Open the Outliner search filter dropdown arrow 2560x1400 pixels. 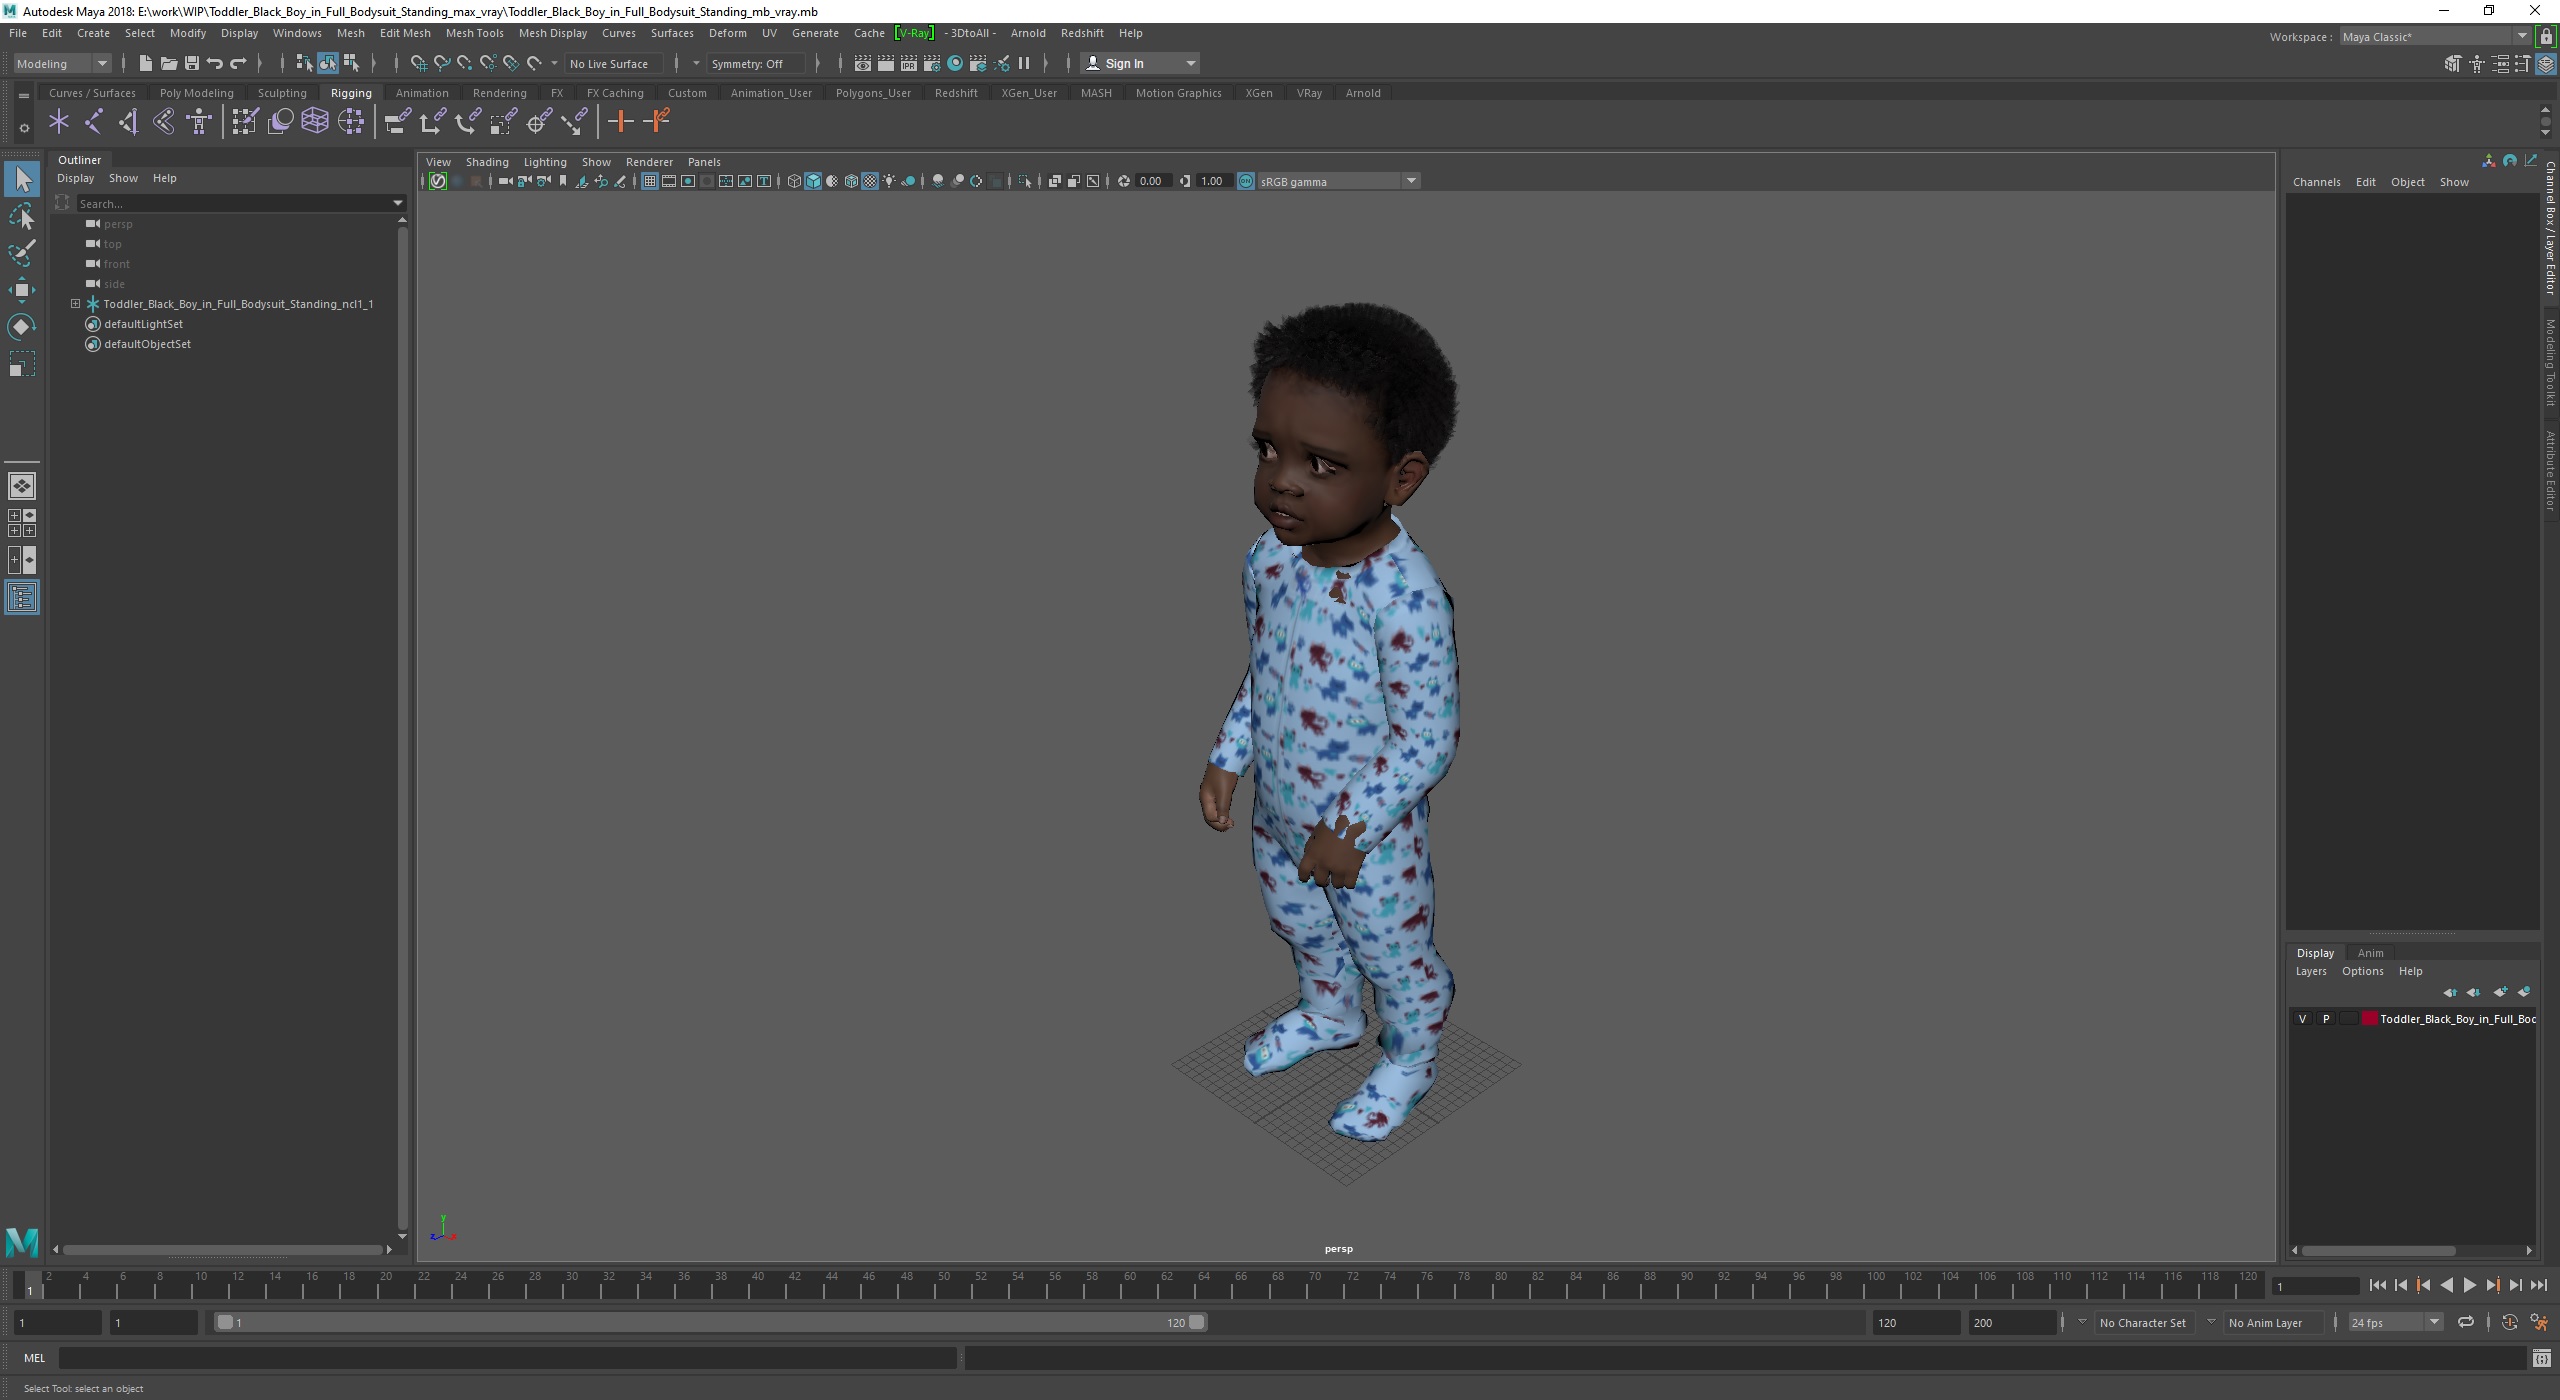point(398,203)
